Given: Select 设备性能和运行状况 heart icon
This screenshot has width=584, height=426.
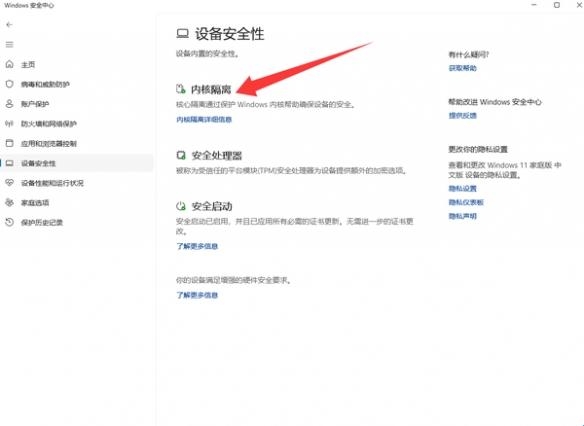Looking at the screenshot, I should coord(9,183).
